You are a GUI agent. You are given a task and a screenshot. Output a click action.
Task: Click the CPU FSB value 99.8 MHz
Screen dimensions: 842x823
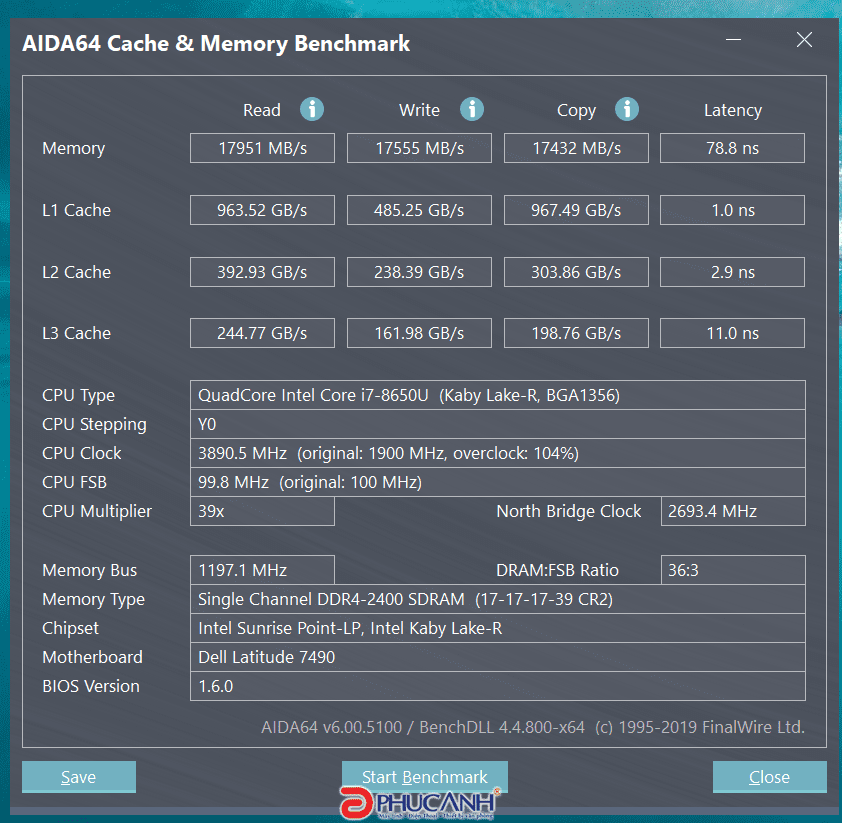coord(498,482)
